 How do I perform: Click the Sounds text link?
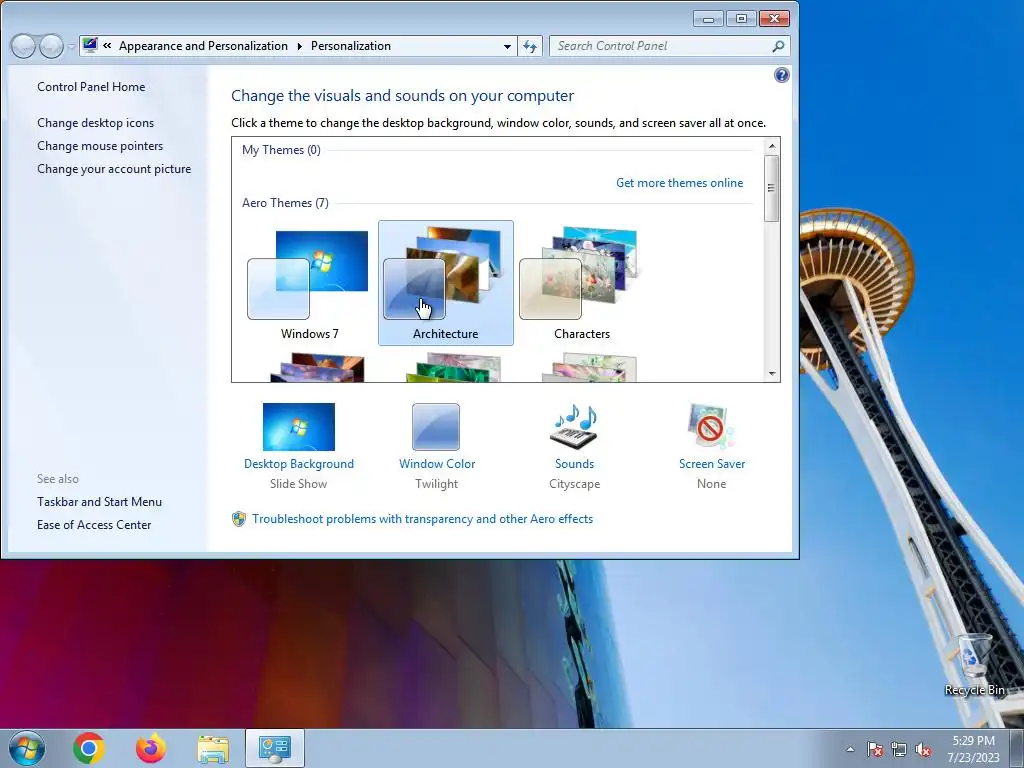pyautogui.click(x=575, y=464)
